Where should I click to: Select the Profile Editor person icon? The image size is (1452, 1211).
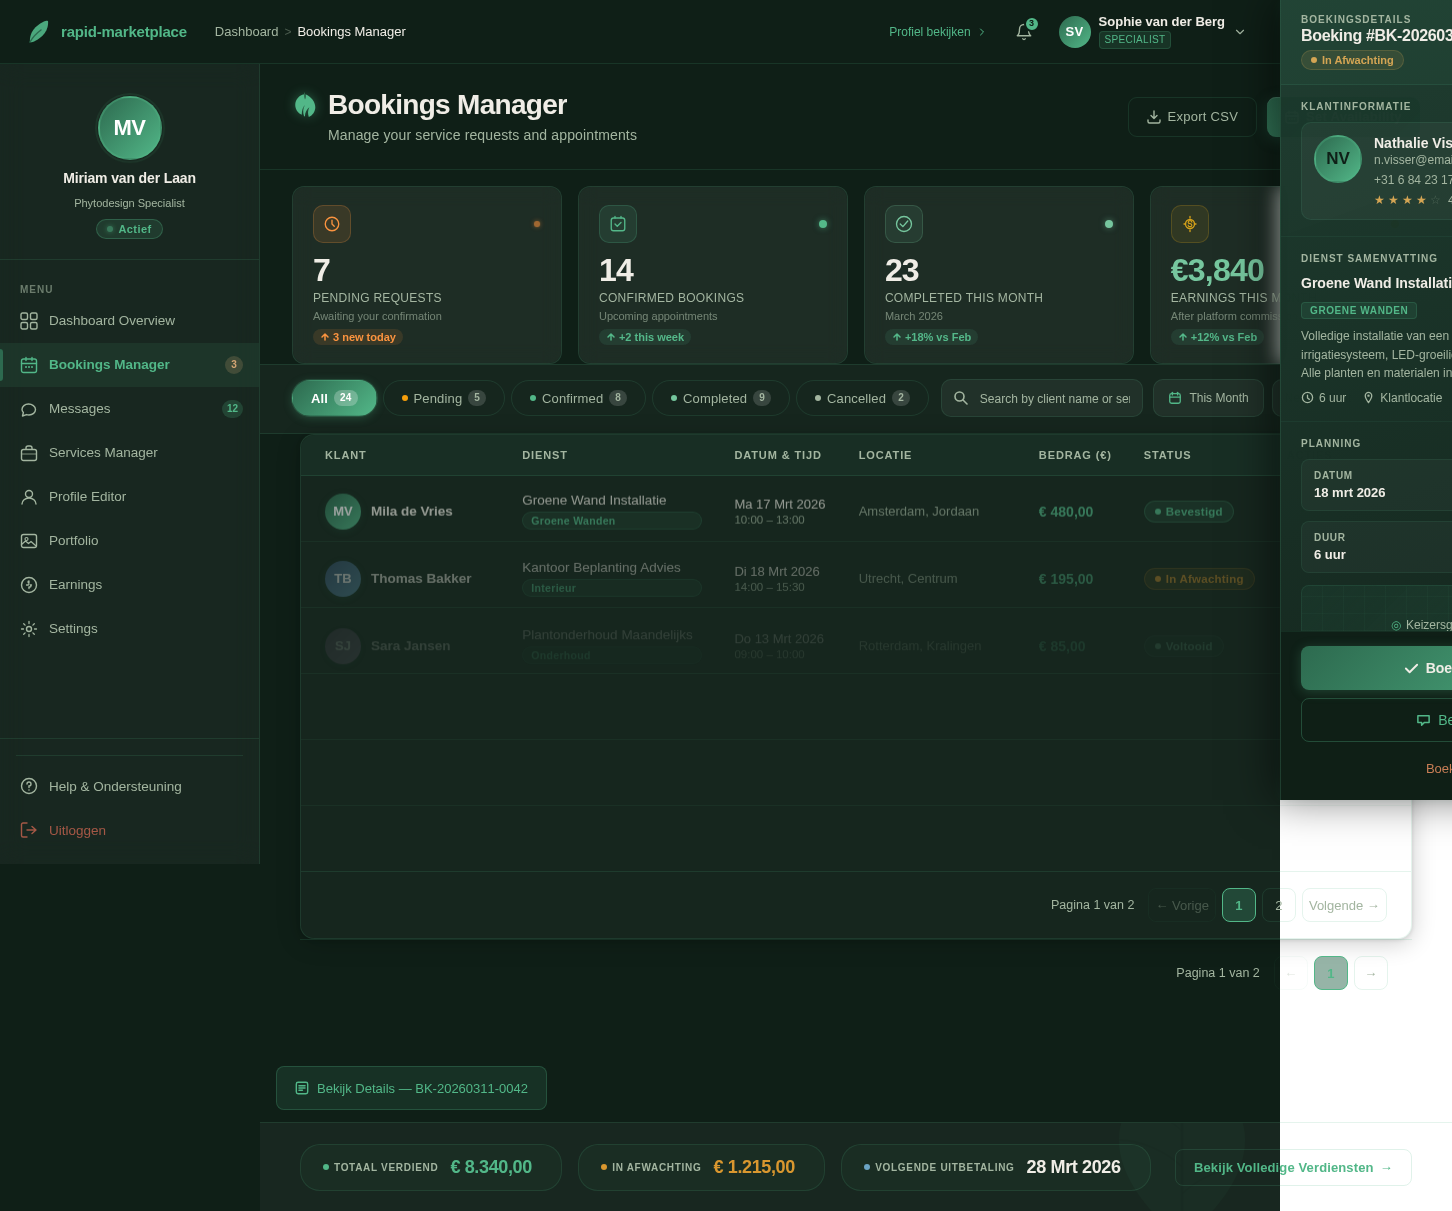tap(29, 497)
